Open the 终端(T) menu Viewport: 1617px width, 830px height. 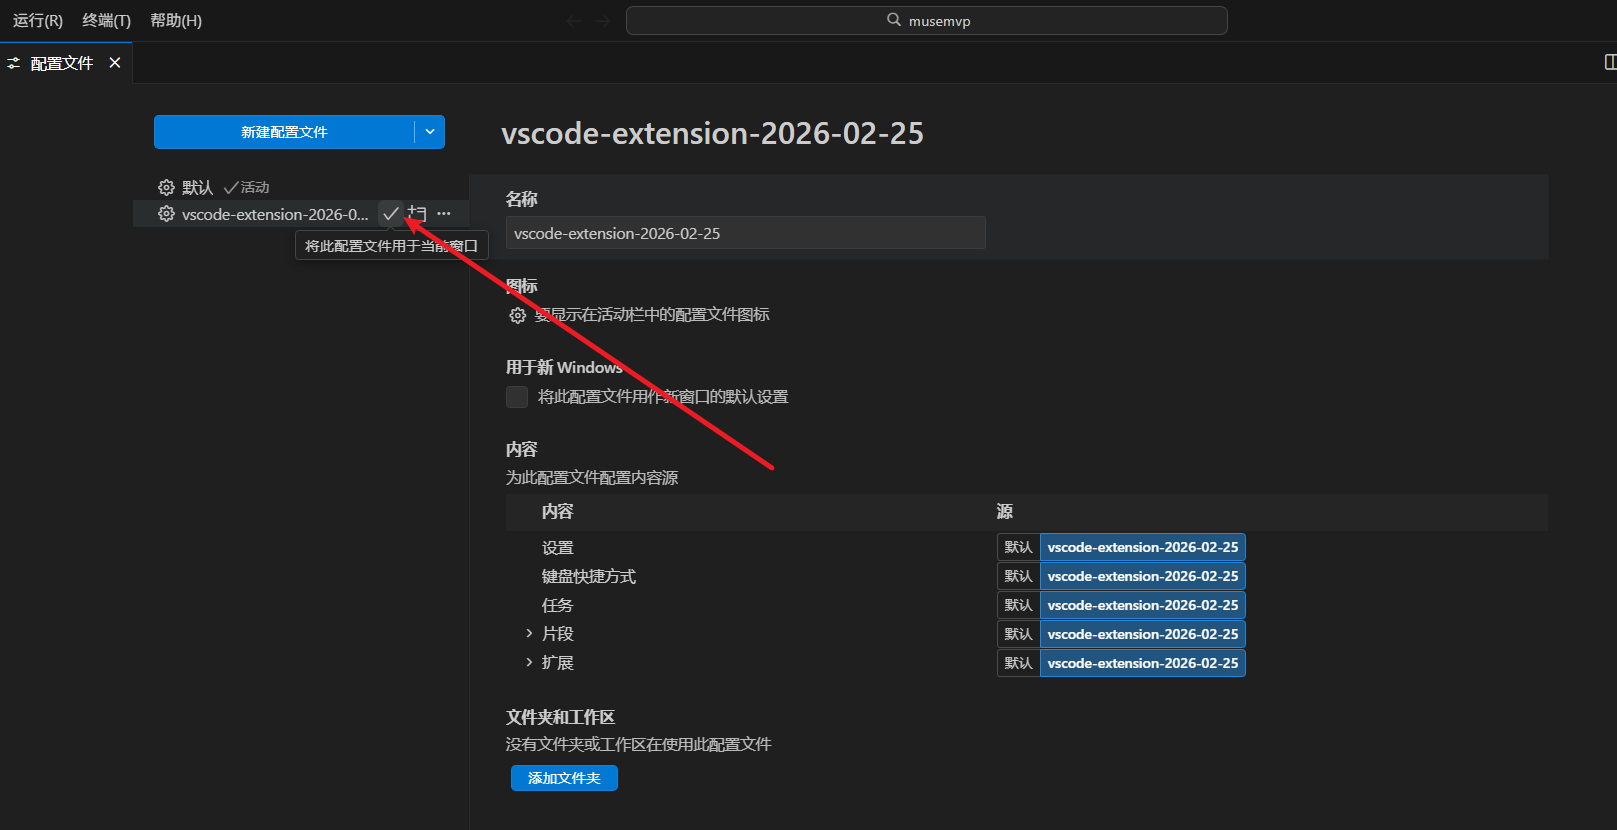106,21
